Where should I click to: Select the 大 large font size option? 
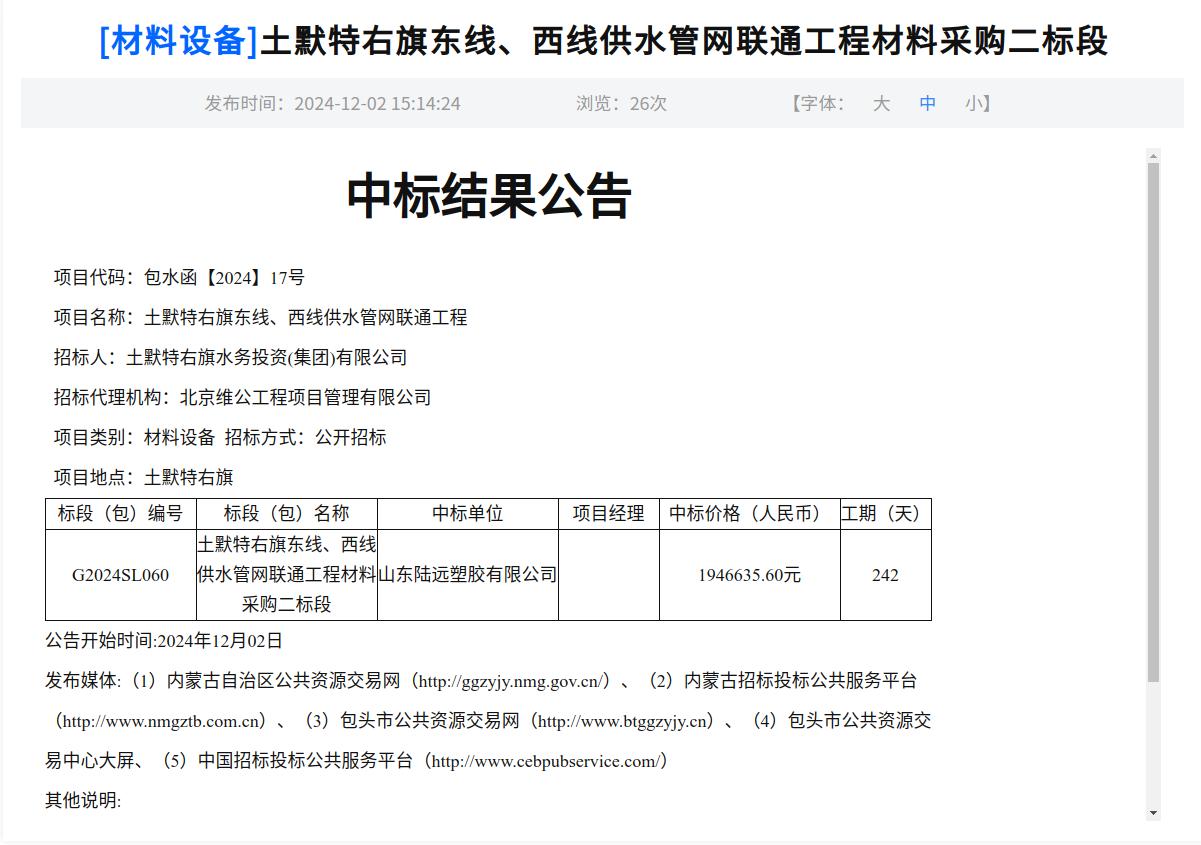click(880, 104)
